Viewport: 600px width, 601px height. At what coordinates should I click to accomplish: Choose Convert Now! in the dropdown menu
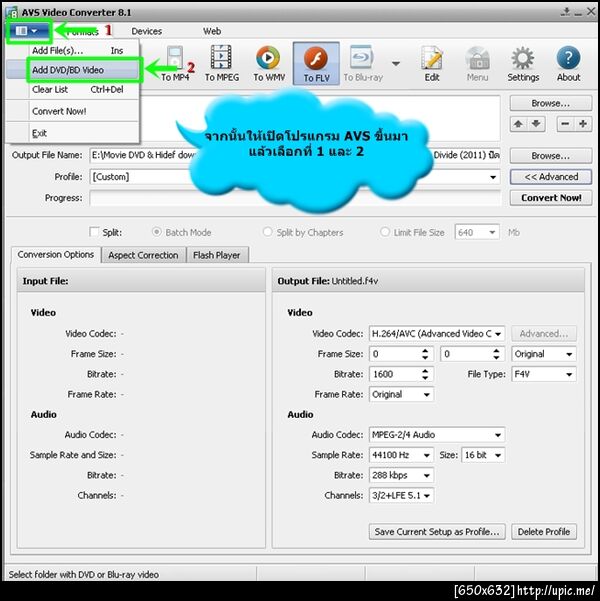pyautogui.click(x=73, y=112)
